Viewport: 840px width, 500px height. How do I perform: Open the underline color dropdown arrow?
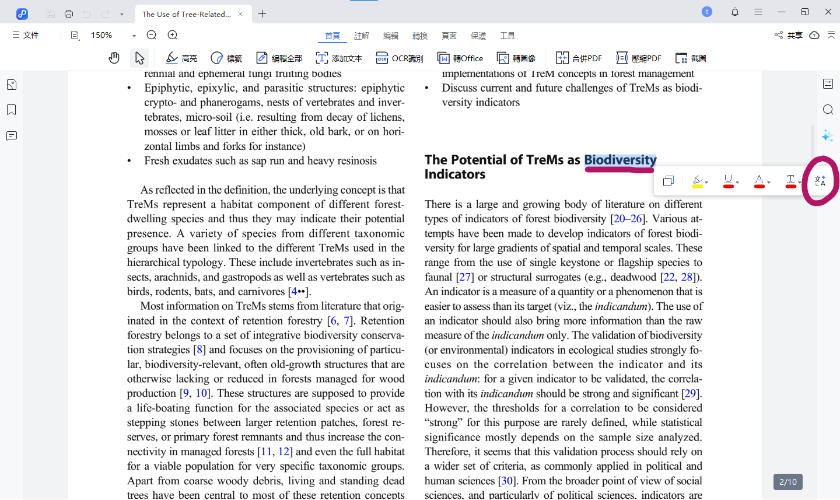coord(738,183)
